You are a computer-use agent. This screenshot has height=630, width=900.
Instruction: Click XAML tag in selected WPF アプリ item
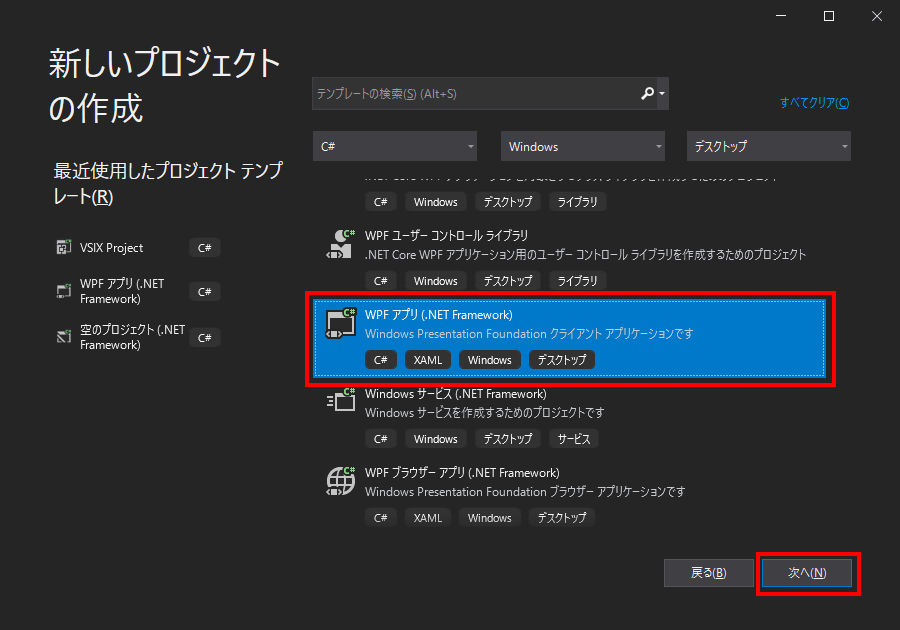pos(428,360)
